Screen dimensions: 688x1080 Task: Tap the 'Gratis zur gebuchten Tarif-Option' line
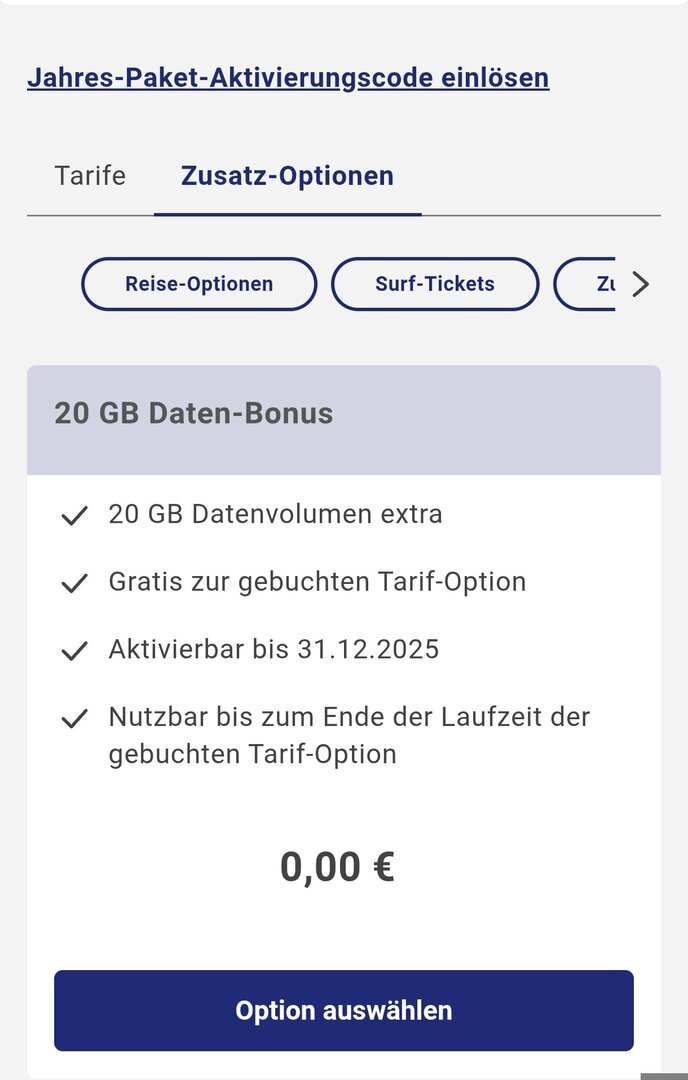(317, 582)
